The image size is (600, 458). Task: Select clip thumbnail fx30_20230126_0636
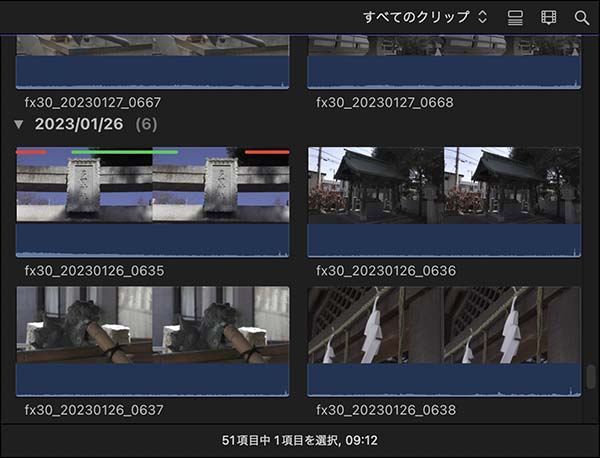tap(444, 202)
